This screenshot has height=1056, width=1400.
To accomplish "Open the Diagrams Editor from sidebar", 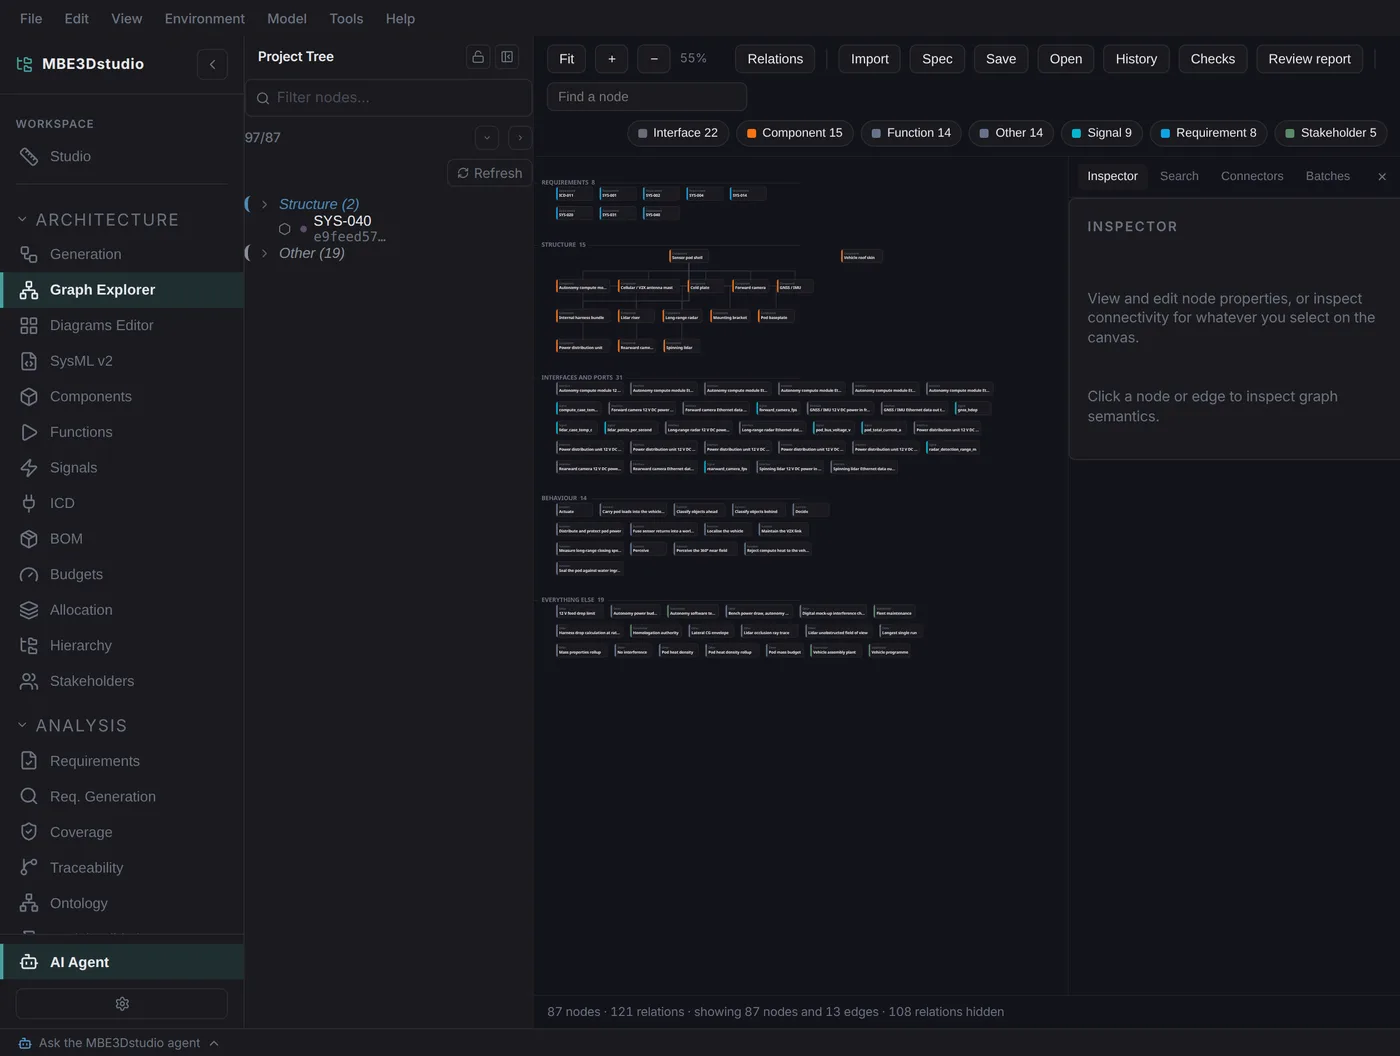I will coord(121,325).
